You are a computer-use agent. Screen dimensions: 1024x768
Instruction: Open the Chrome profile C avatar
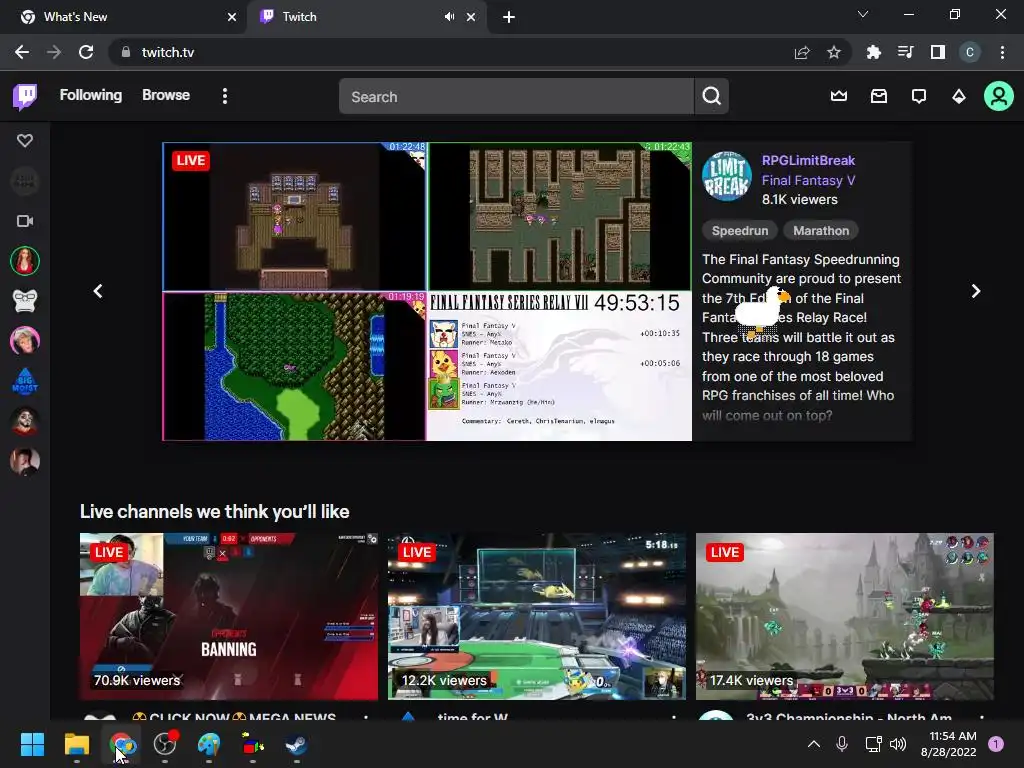tap(970, 52)
